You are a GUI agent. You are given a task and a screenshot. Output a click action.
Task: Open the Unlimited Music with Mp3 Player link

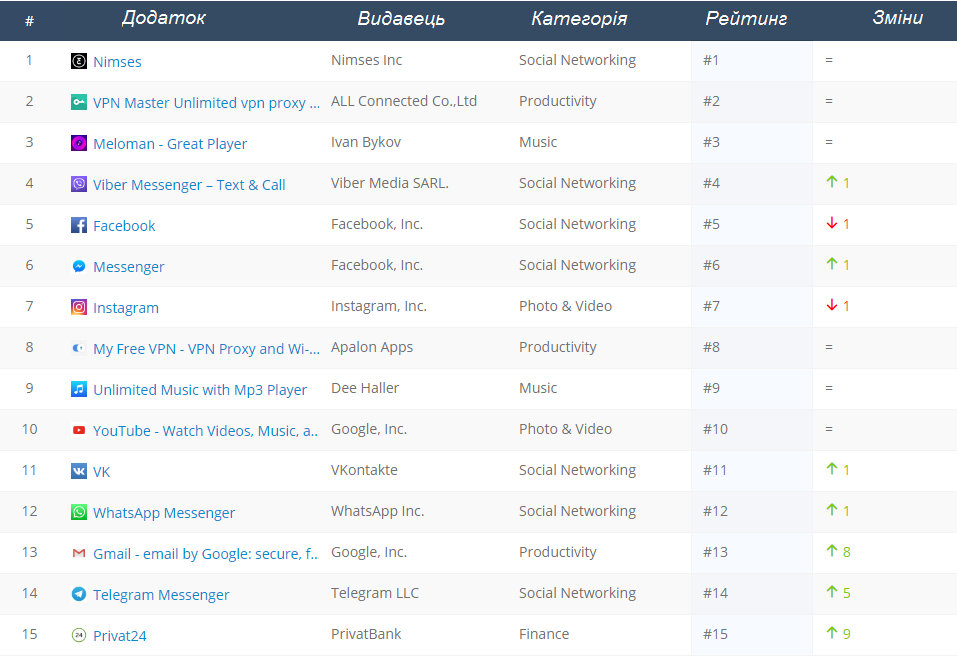tap(200, 389)
